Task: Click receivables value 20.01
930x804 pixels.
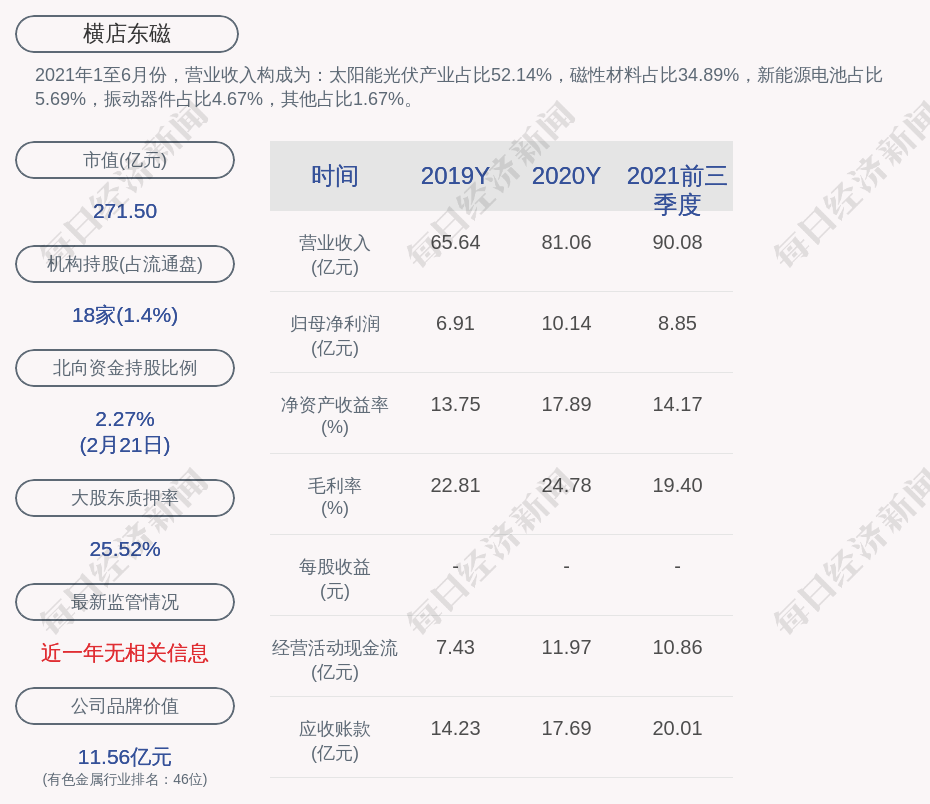Action: (677, 728)
